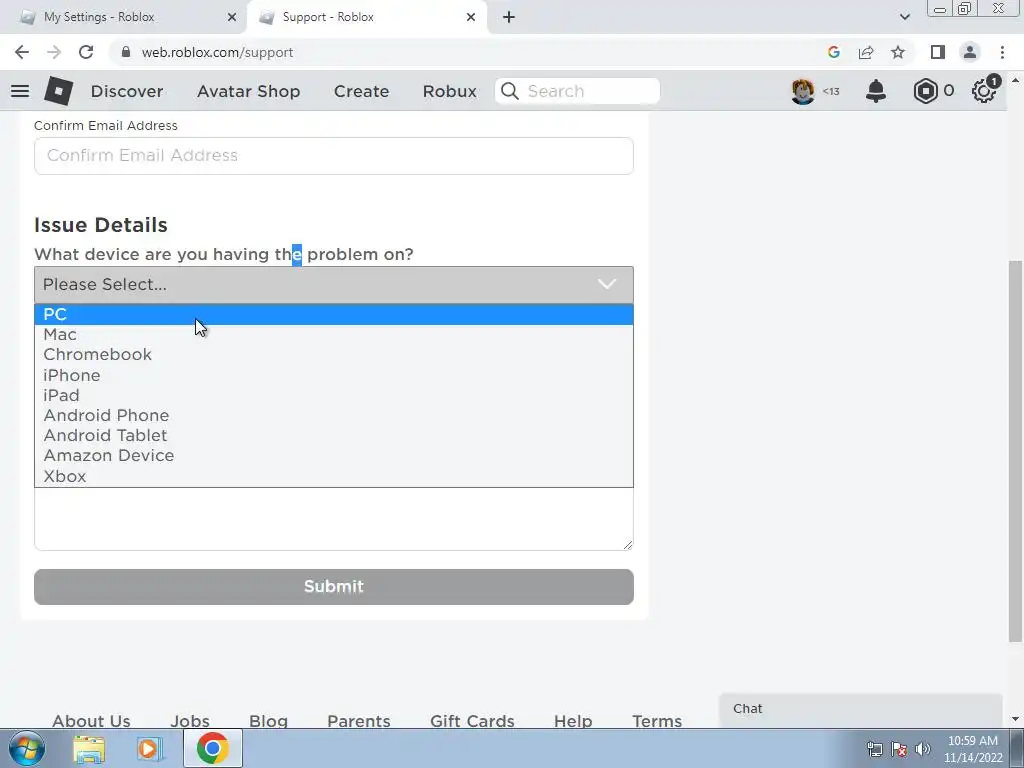Click the volume speaker tray icon

click(923, 749)
